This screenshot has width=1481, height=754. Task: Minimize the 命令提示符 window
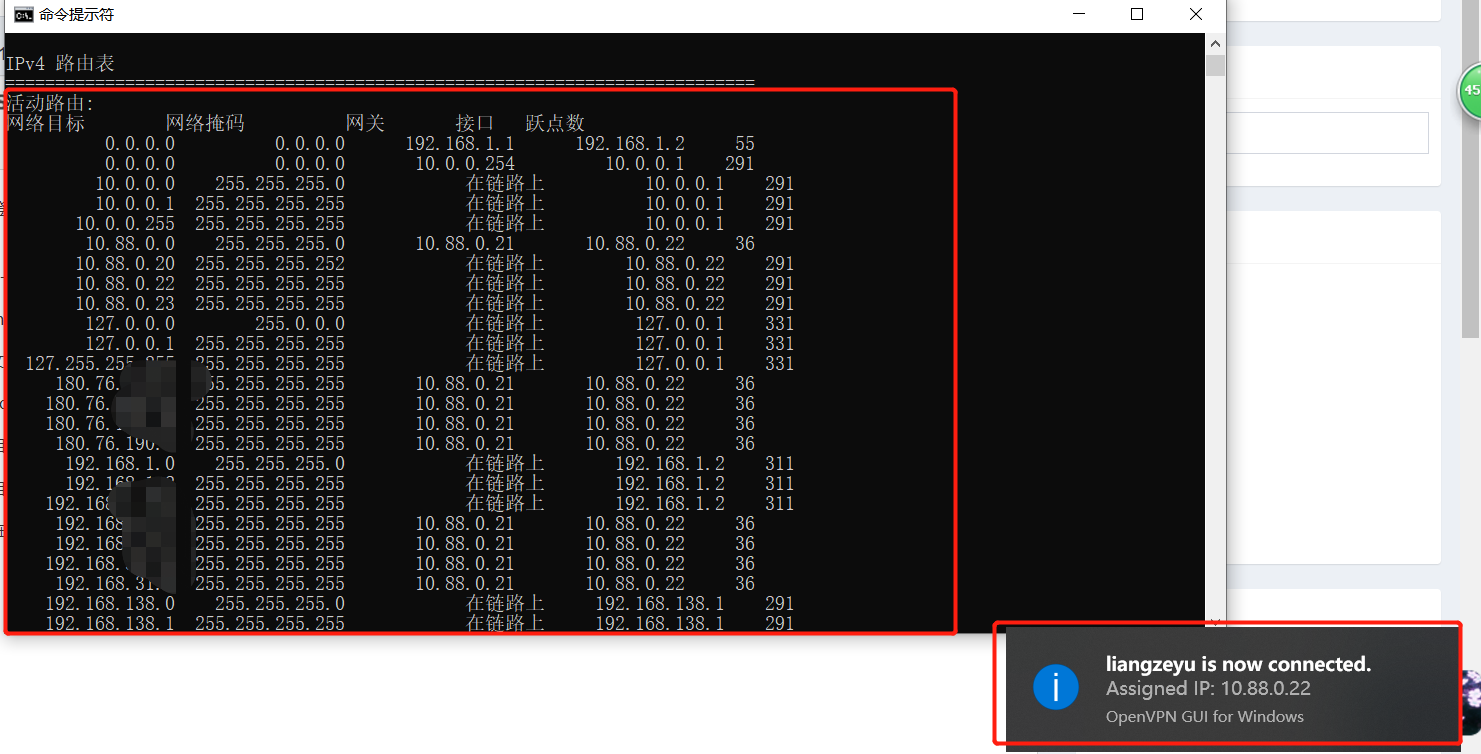coord(1079,15)
